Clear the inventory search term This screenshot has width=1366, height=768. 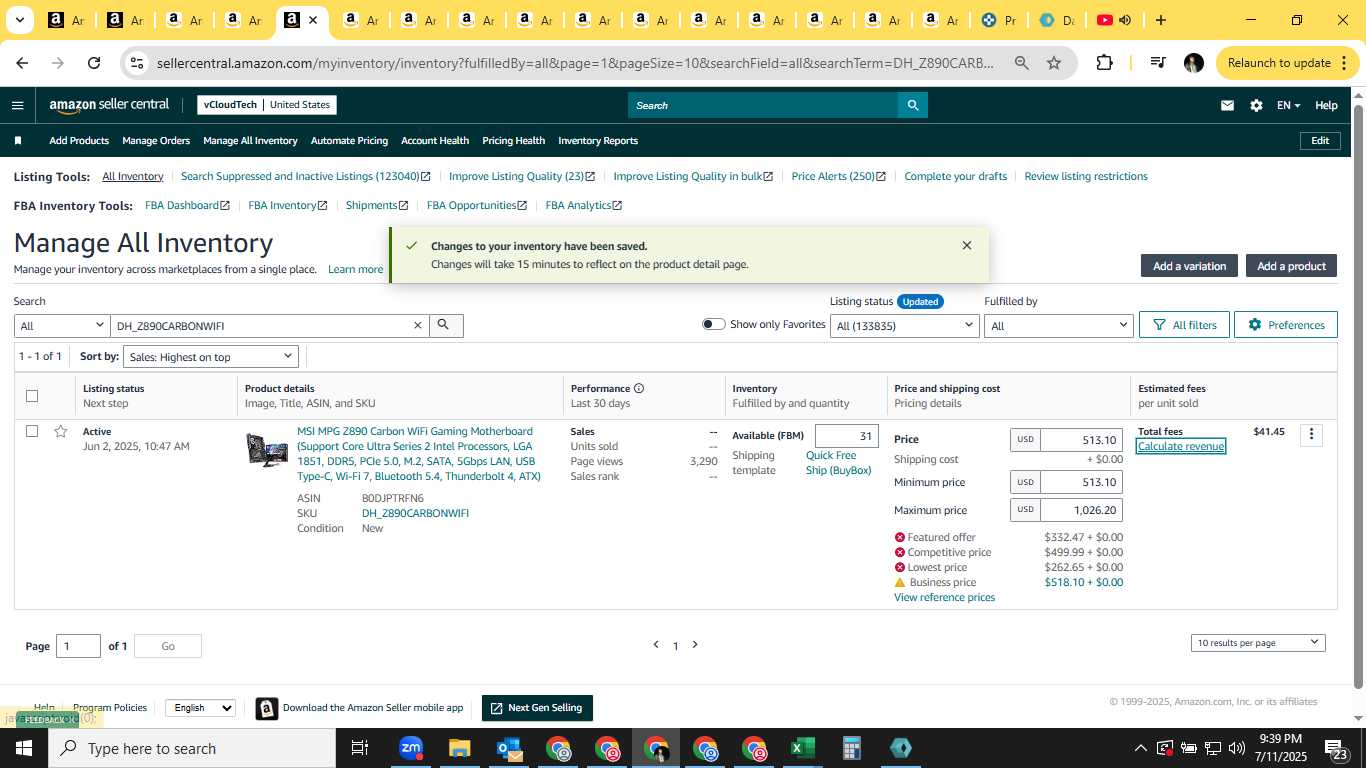pos(418,325)
